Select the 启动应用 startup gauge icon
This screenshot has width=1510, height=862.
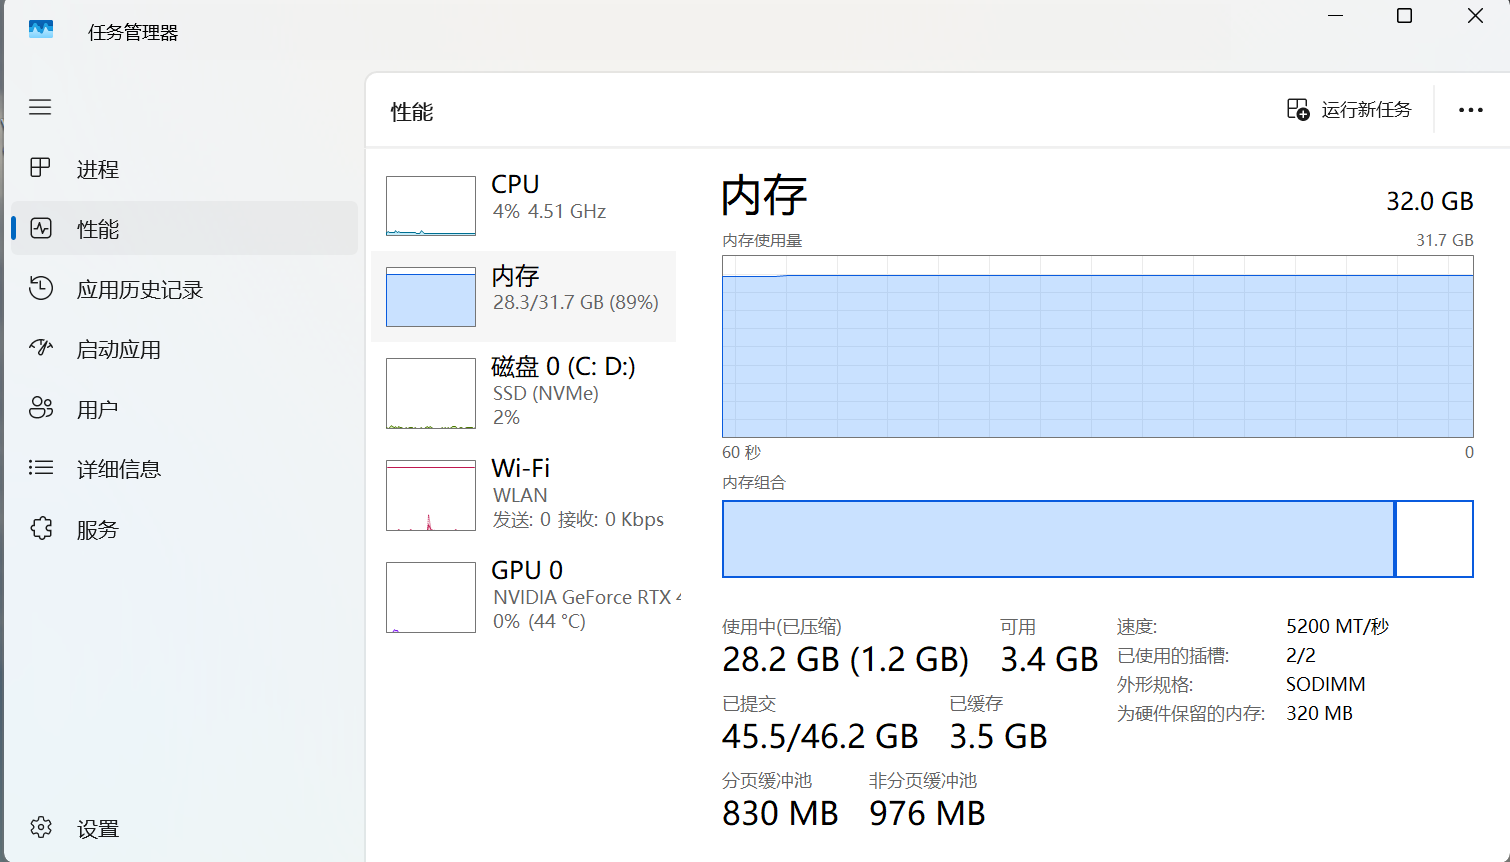[40, 348]
